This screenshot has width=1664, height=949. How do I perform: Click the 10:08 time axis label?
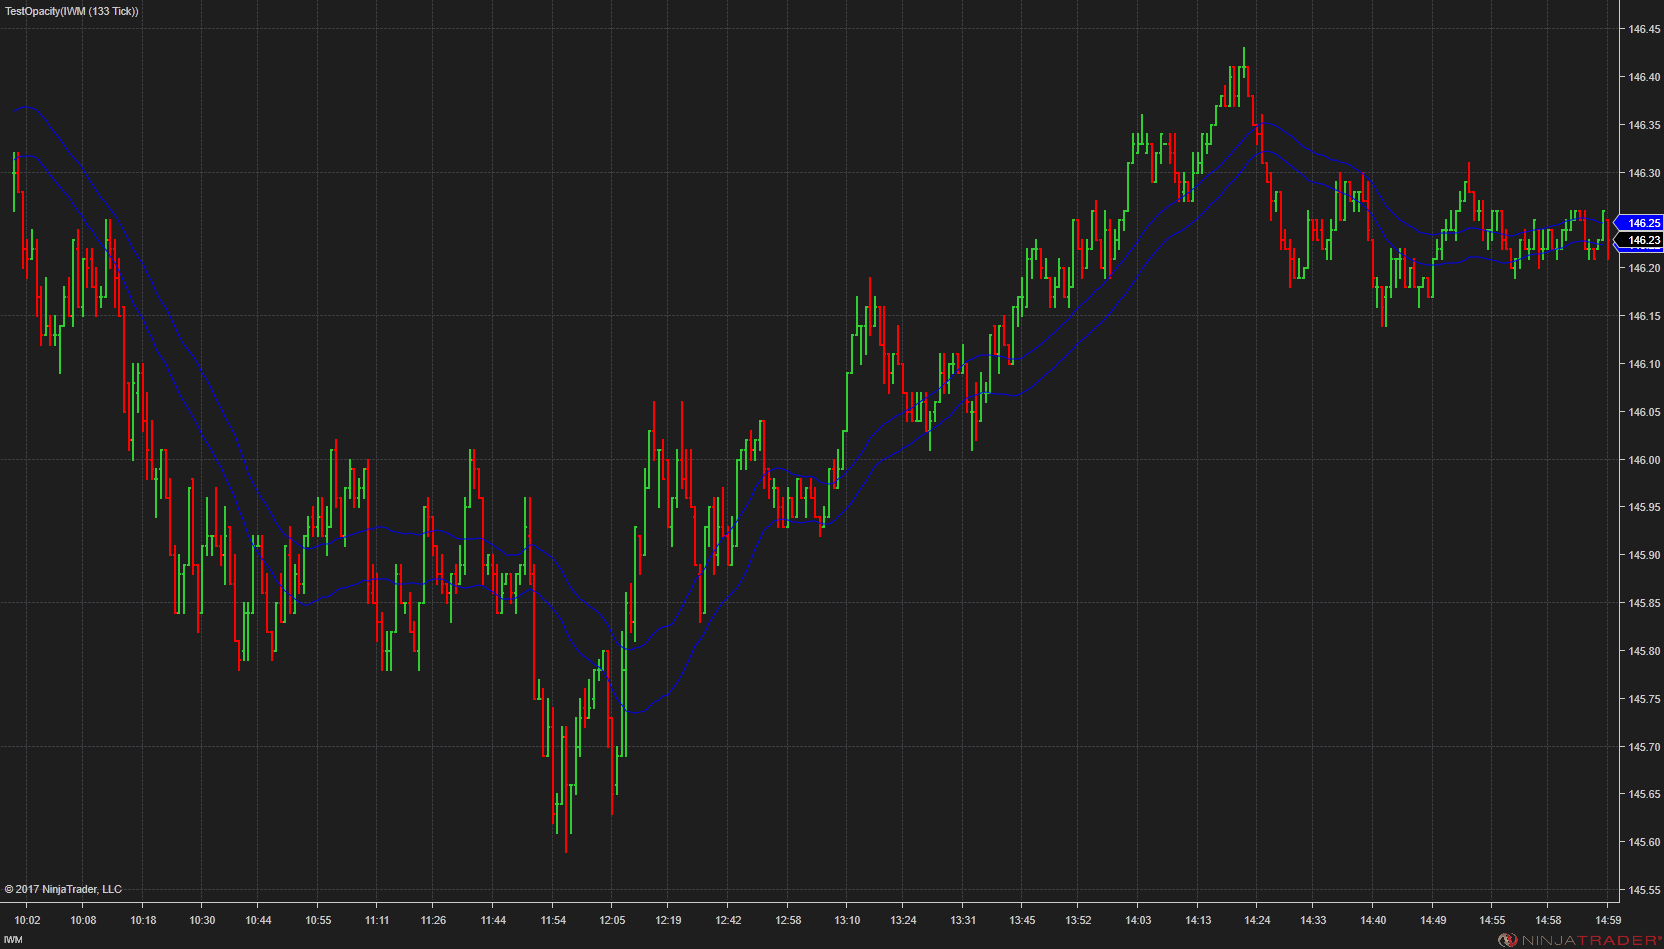tap(83, 920)
